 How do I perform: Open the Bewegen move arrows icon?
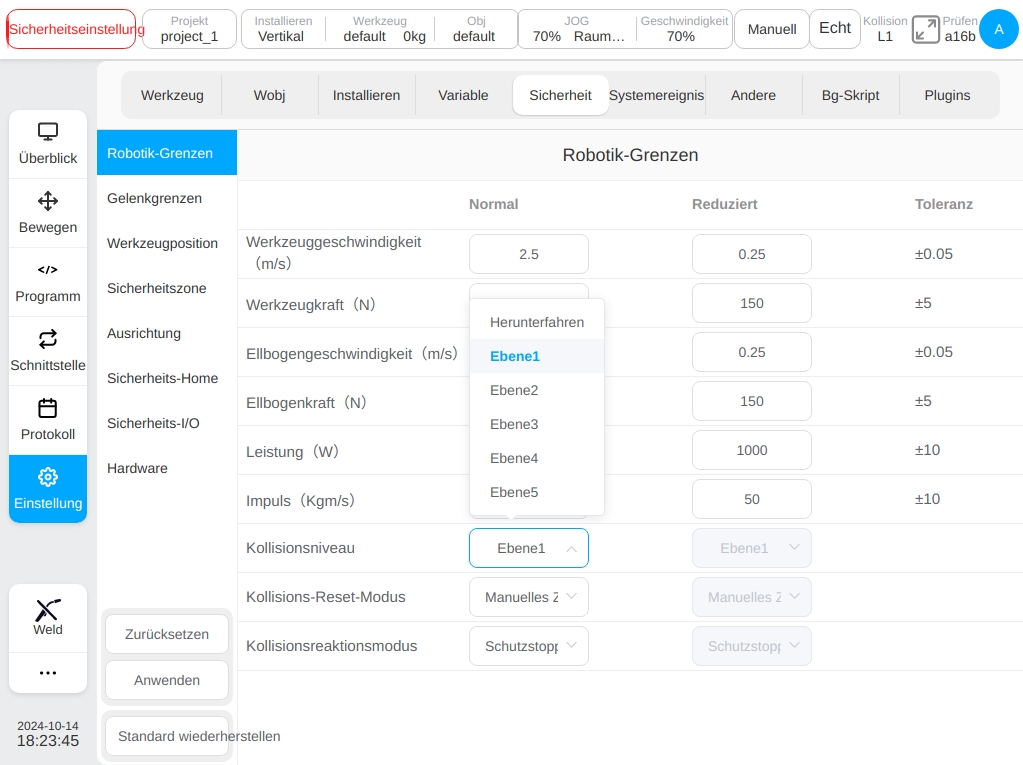tap(48, 201)
